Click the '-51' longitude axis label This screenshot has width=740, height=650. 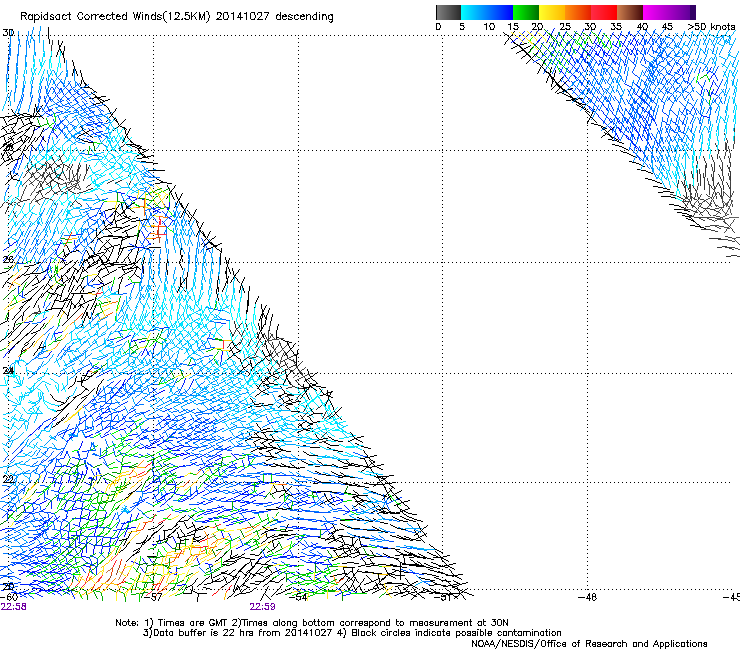click(443, 597)
